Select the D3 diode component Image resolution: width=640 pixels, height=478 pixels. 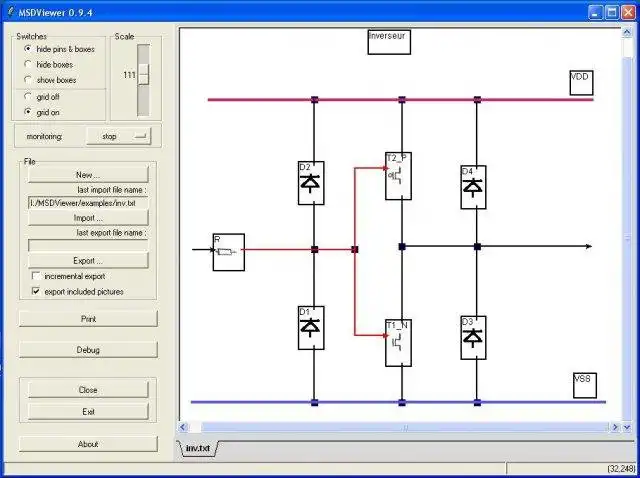[x=473, y=338]
